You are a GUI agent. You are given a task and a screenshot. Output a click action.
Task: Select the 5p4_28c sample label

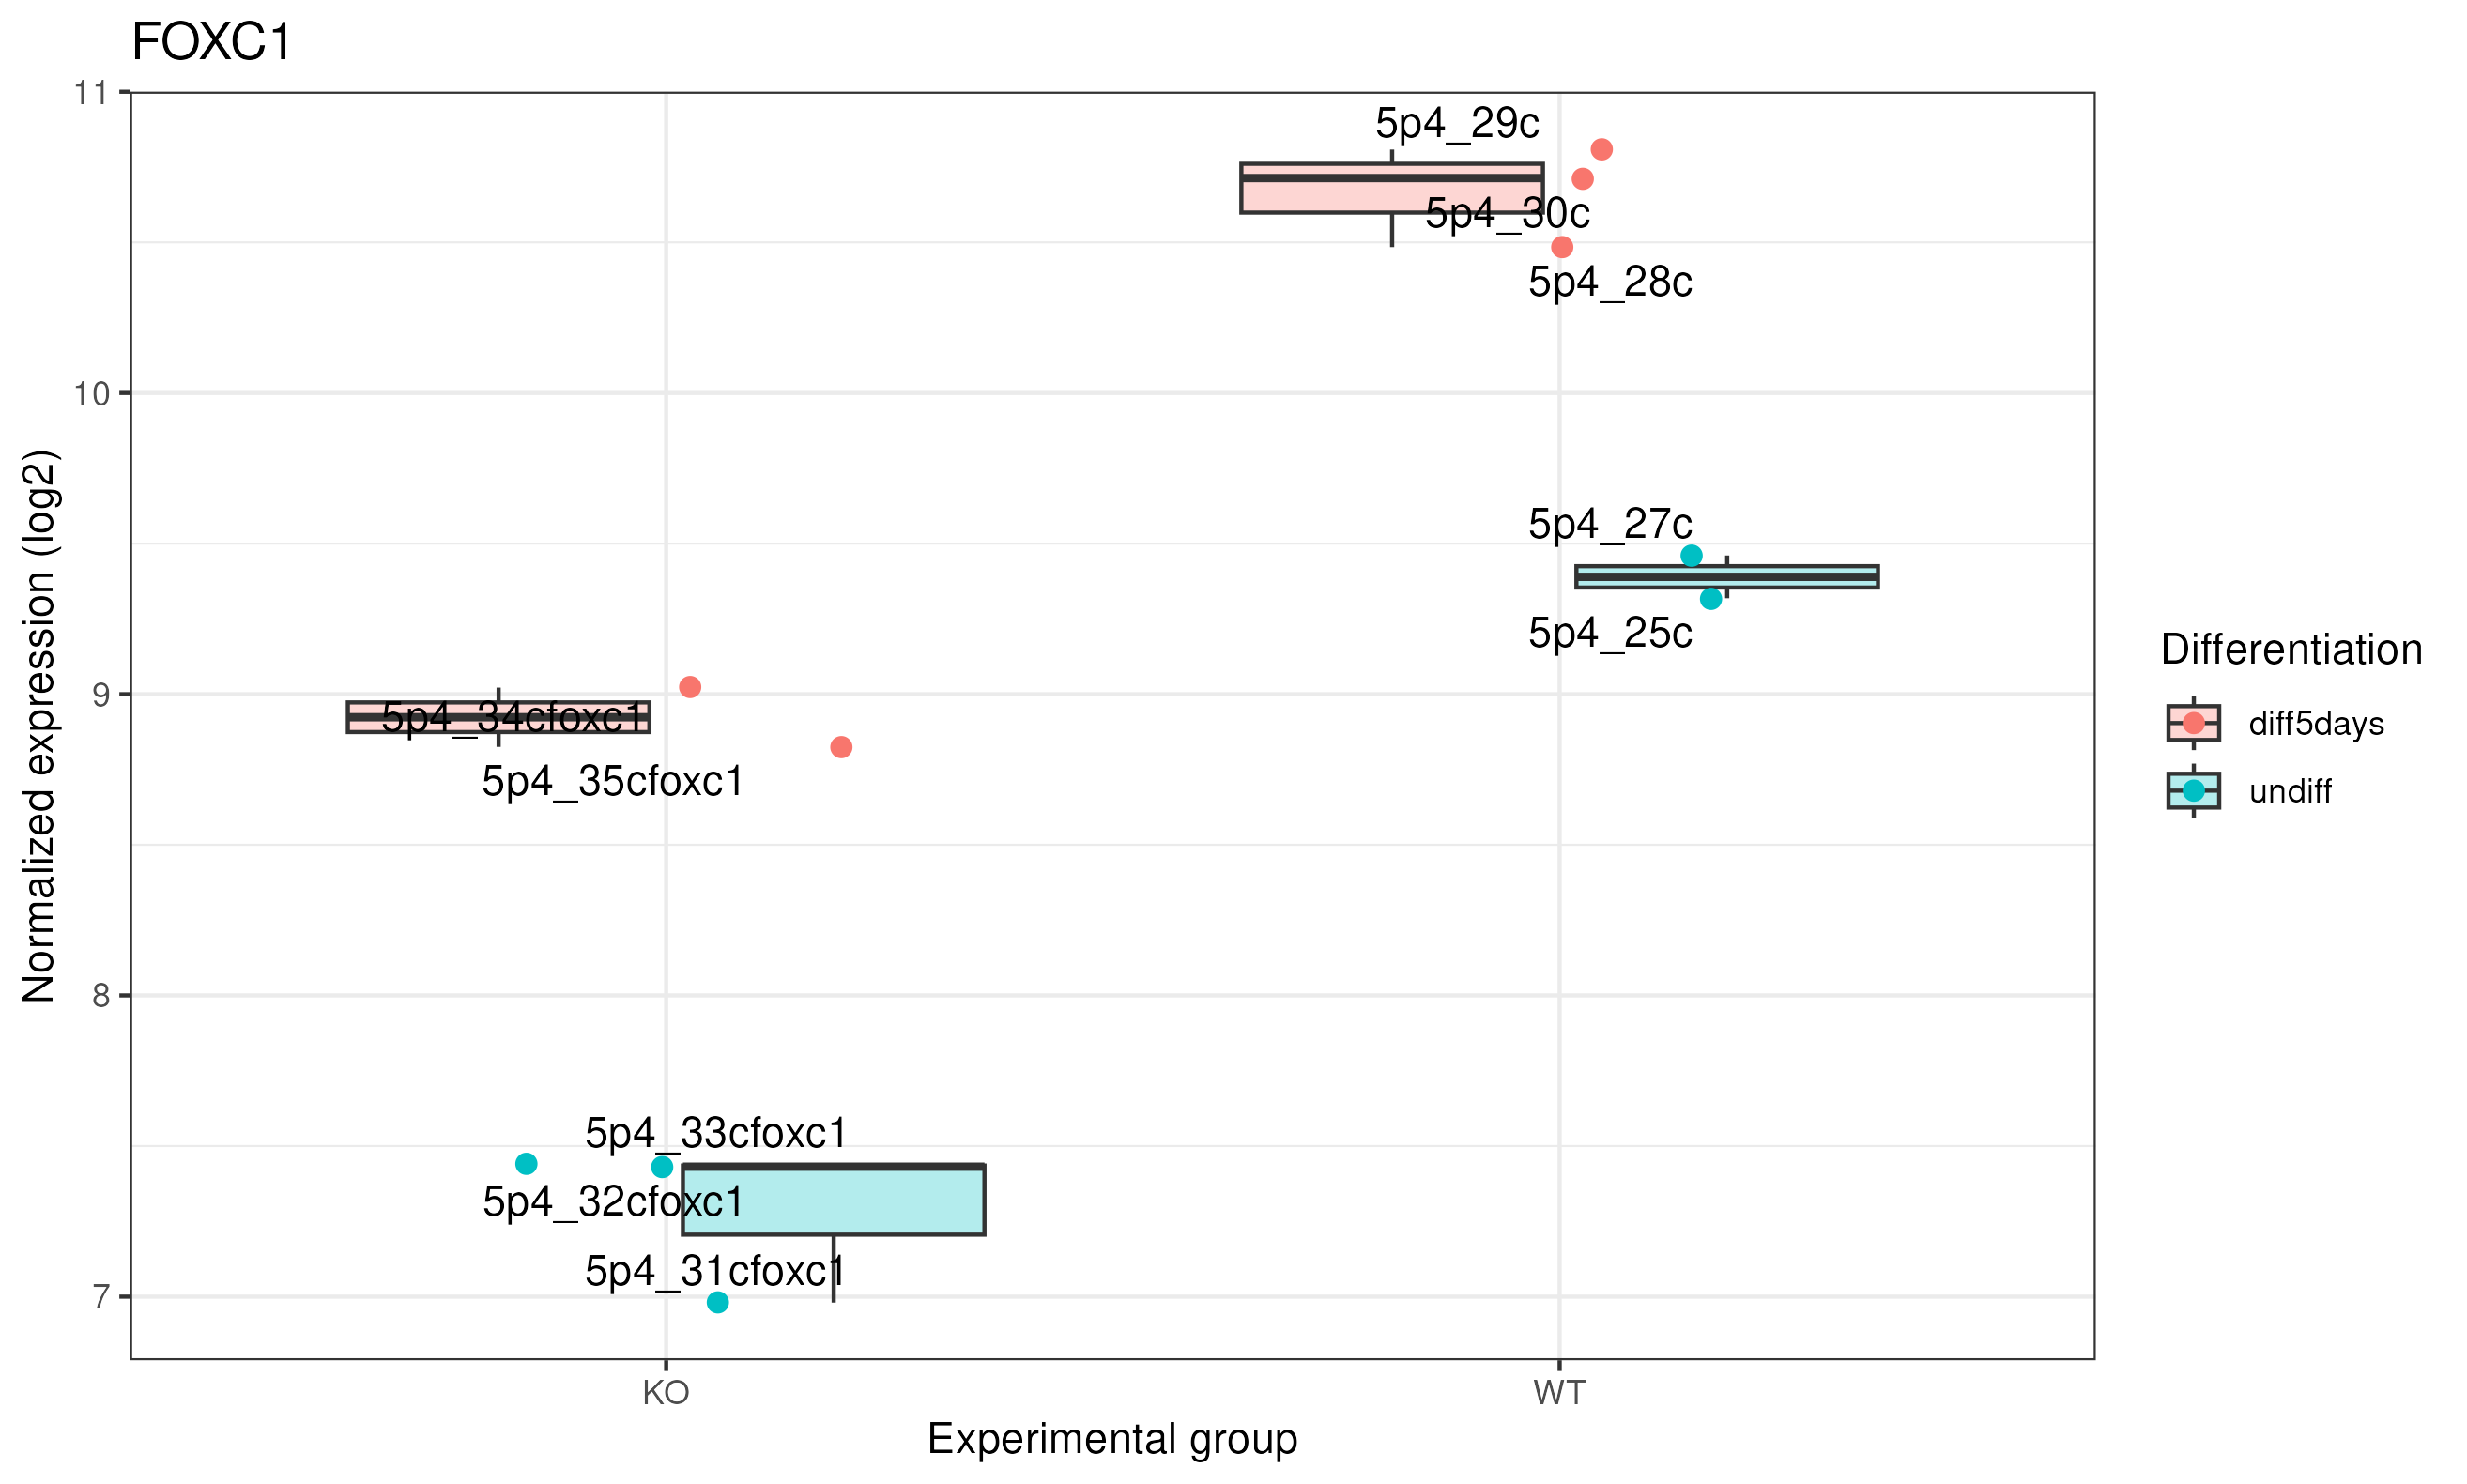pos(1609,283)
